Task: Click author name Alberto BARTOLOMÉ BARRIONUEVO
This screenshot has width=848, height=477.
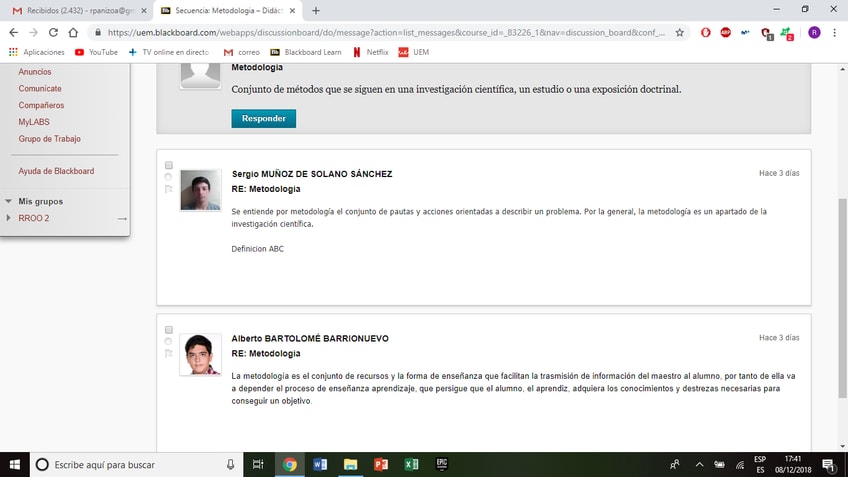Action: pos(310,339)
